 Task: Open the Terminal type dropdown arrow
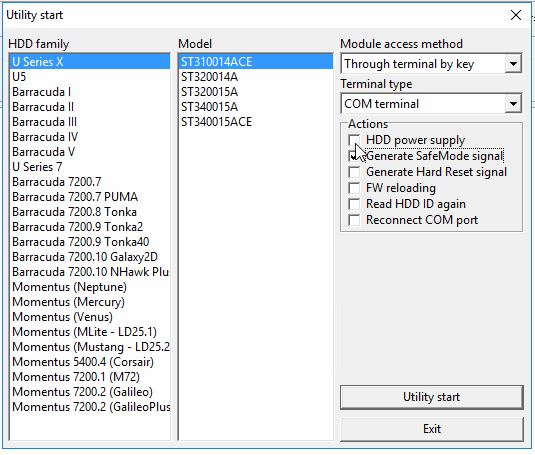click(x=513, y=104)
